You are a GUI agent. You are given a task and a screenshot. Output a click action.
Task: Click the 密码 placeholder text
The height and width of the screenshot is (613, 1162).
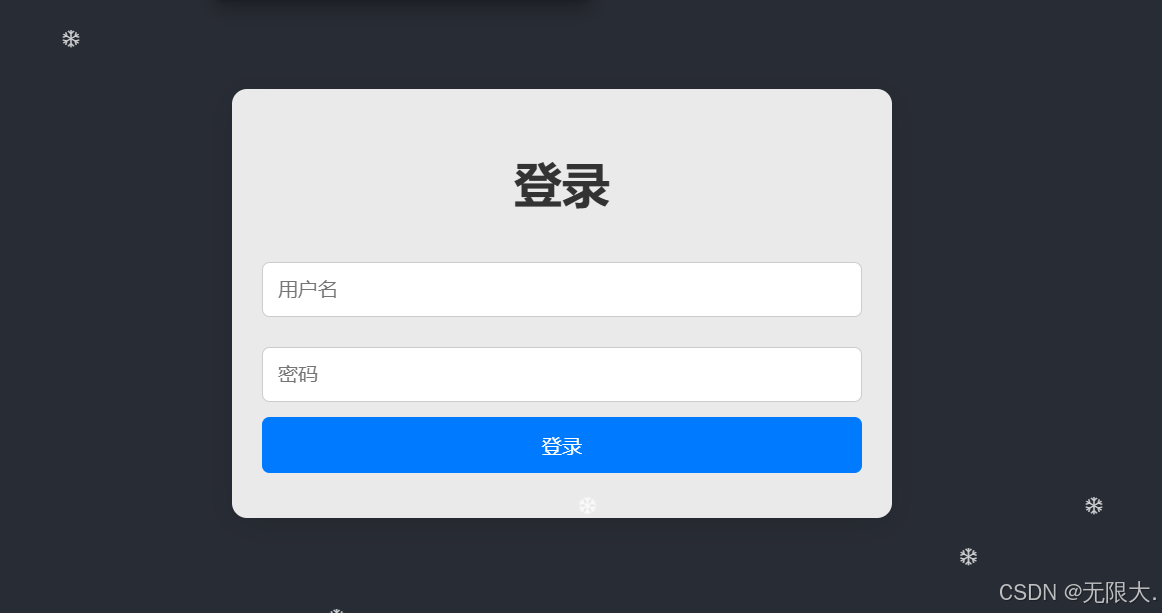298,374
